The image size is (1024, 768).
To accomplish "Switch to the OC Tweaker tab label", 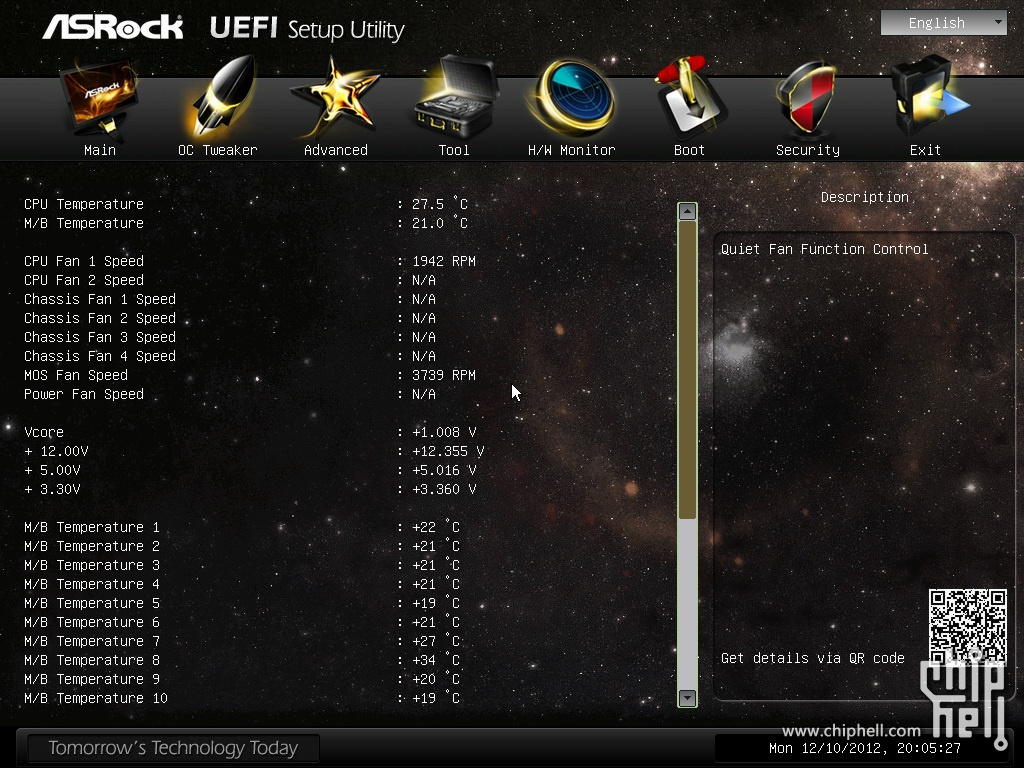I will click(217, 150).
